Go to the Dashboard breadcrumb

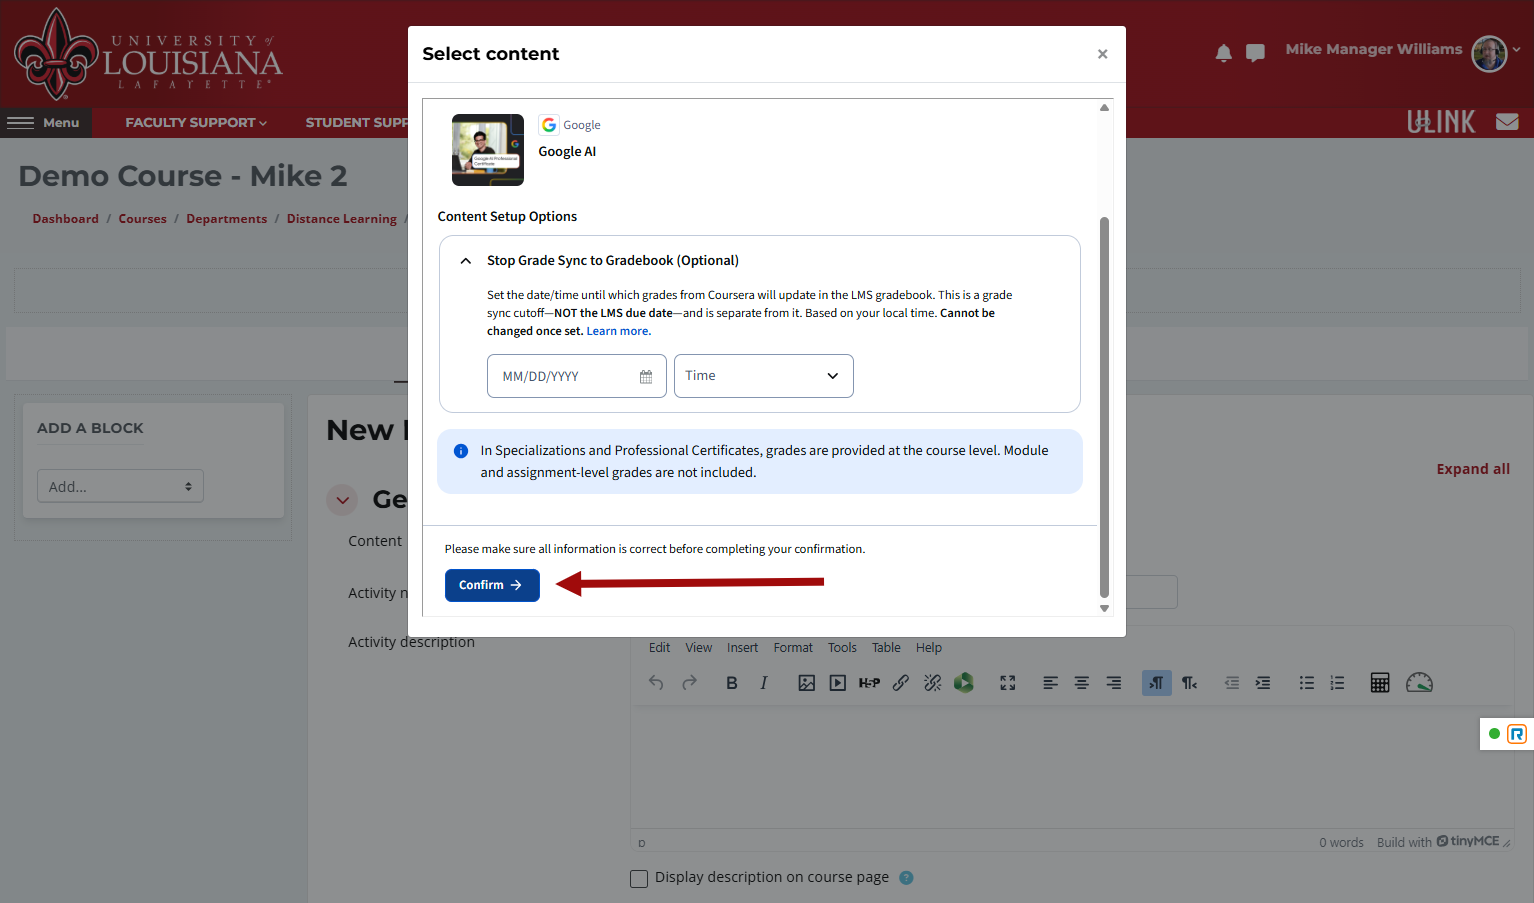coord(65,219)
